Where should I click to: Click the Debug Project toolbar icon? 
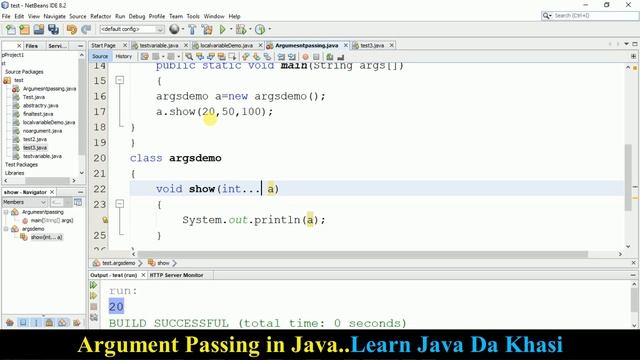pos(241,29)
